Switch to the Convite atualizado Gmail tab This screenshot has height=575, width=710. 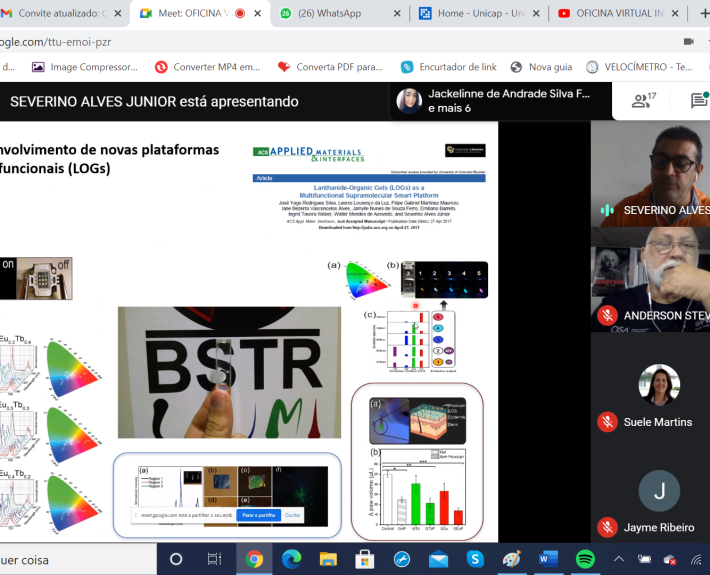click(x=62, y=13)
